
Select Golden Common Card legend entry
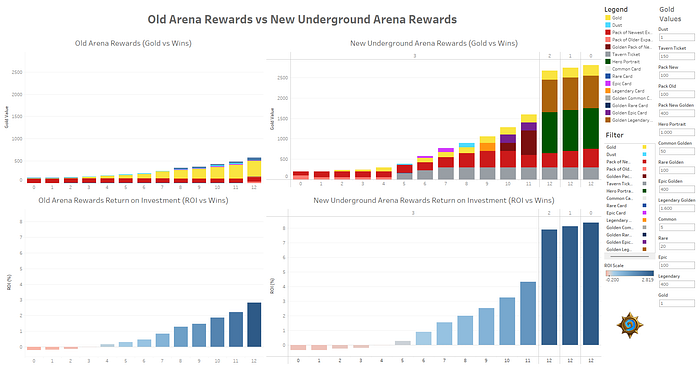click(629, 98)
